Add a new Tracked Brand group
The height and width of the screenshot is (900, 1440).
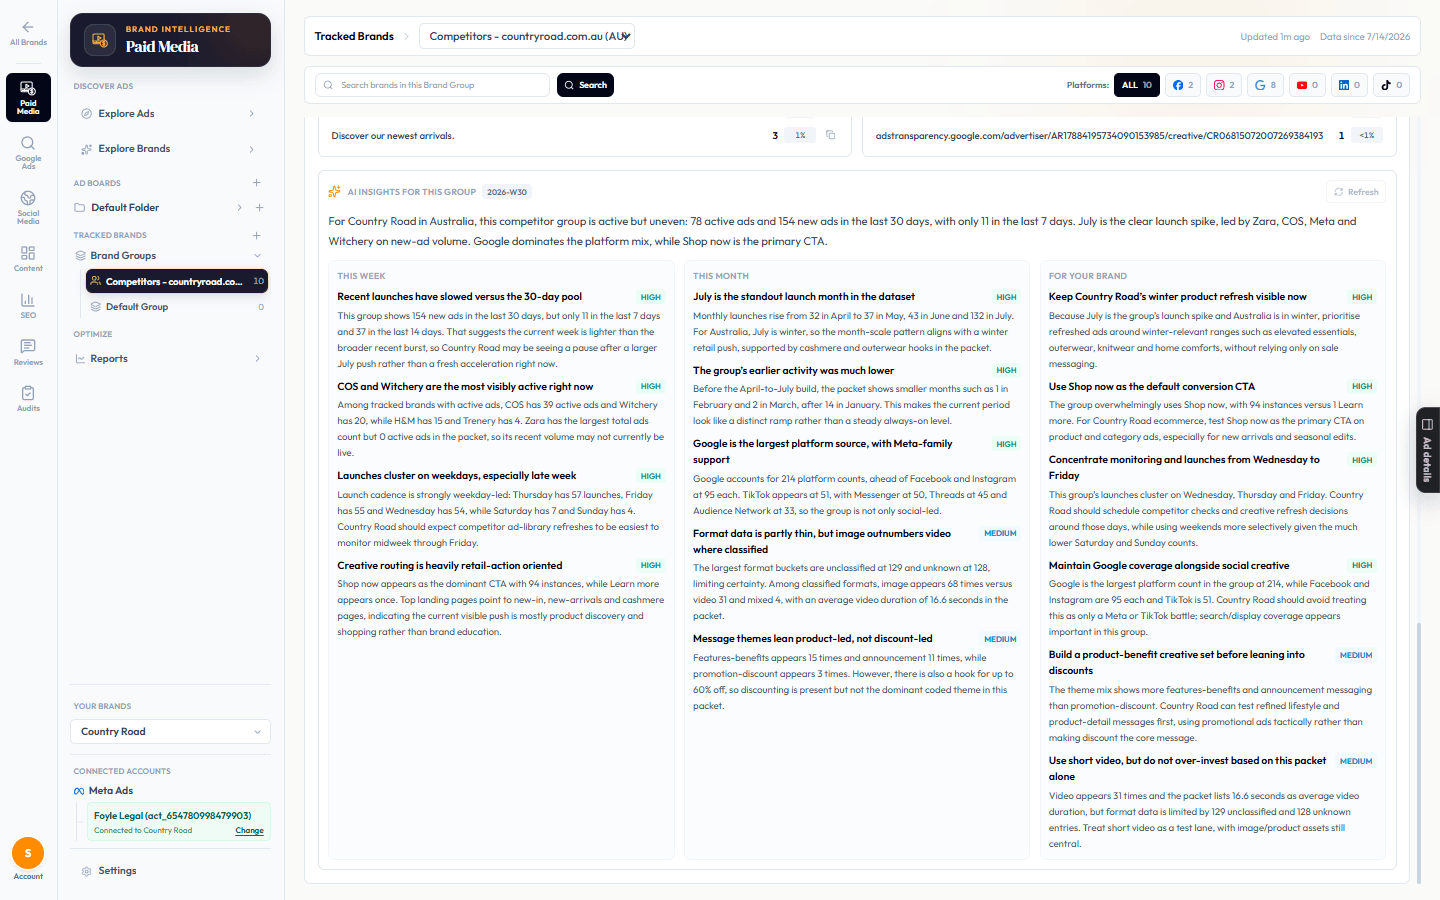pyautogui.click(x=257, y=235)
